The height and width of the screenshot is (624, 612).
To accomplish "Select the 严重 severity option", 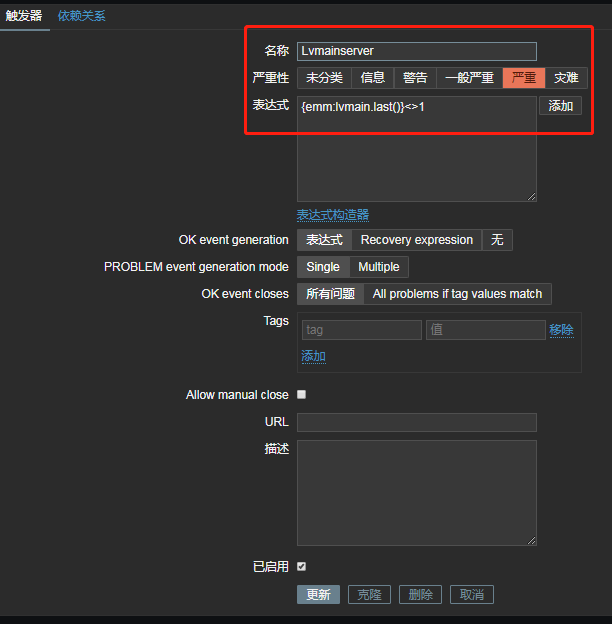I will pyautogui.click(x=524, y=78).
